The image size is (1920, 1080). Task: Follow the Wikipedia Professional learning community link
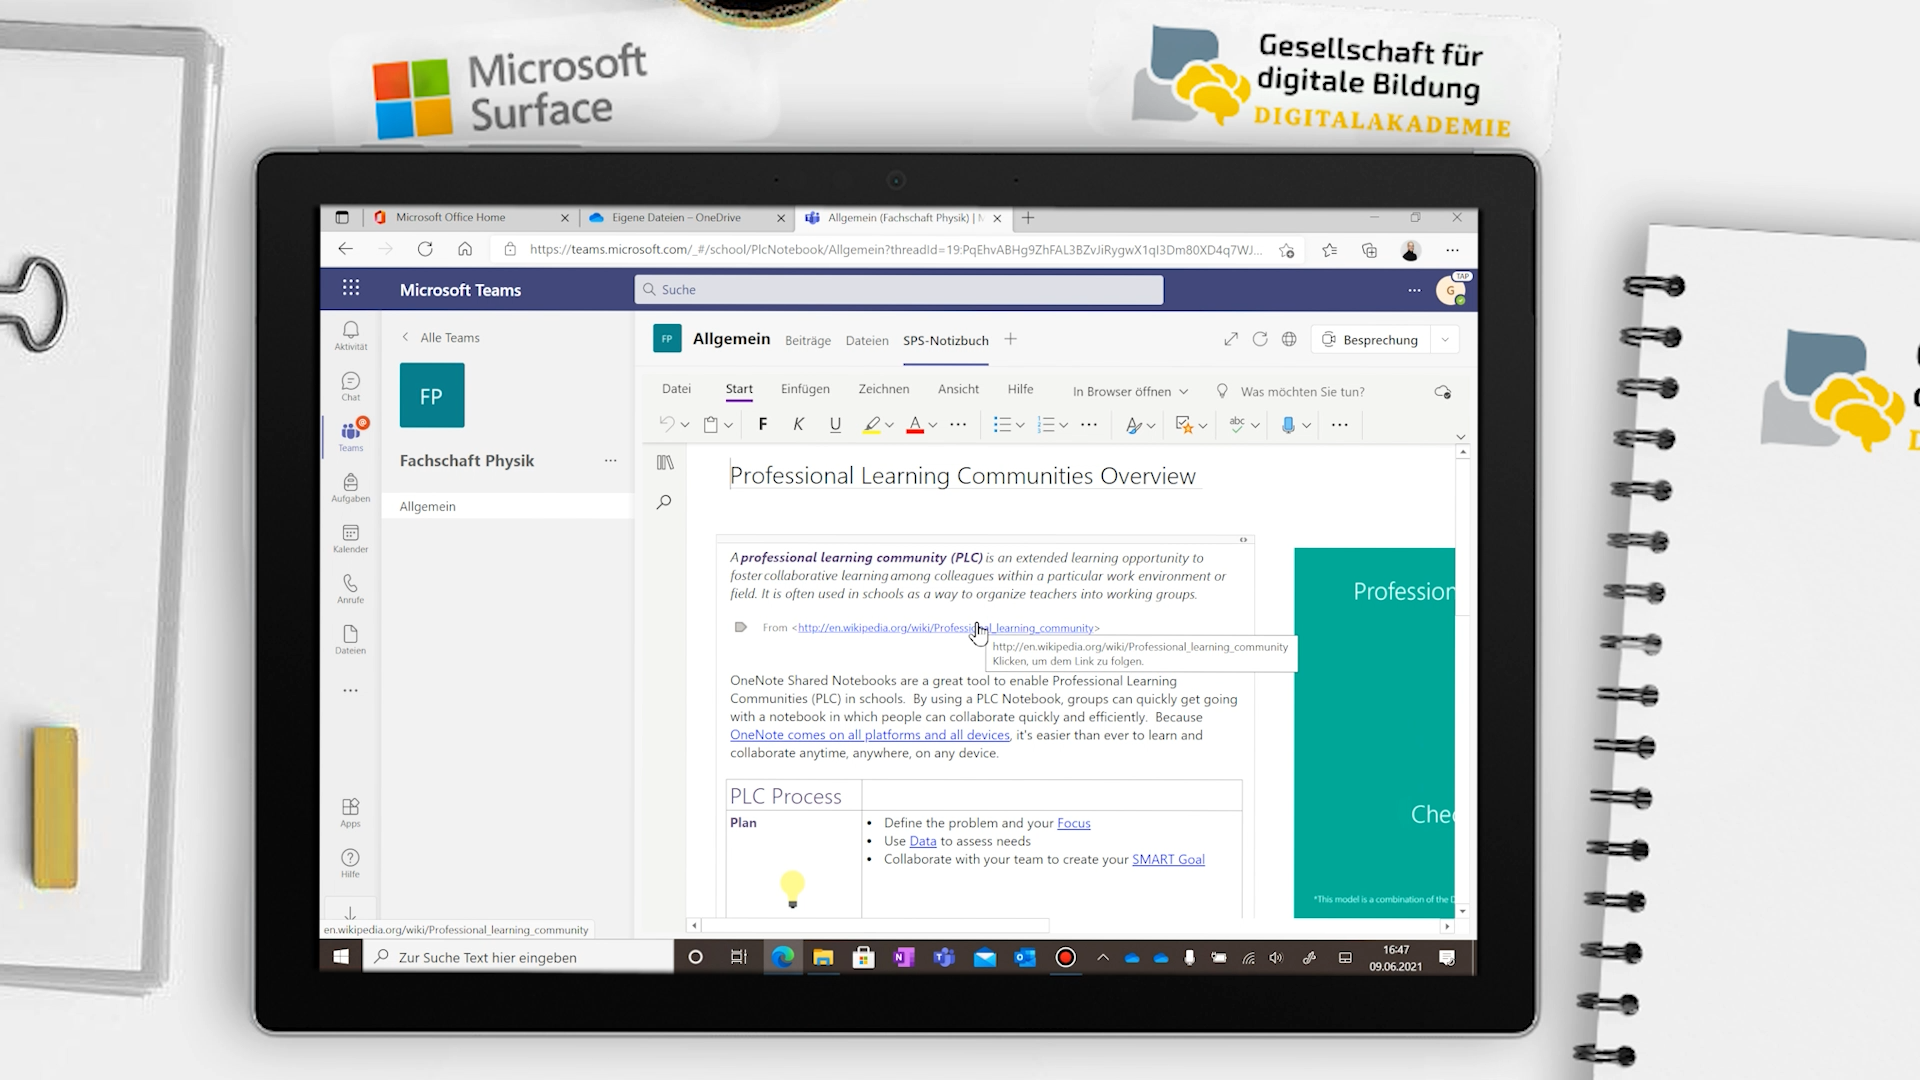pyautogui.click(x=946, y=628)
